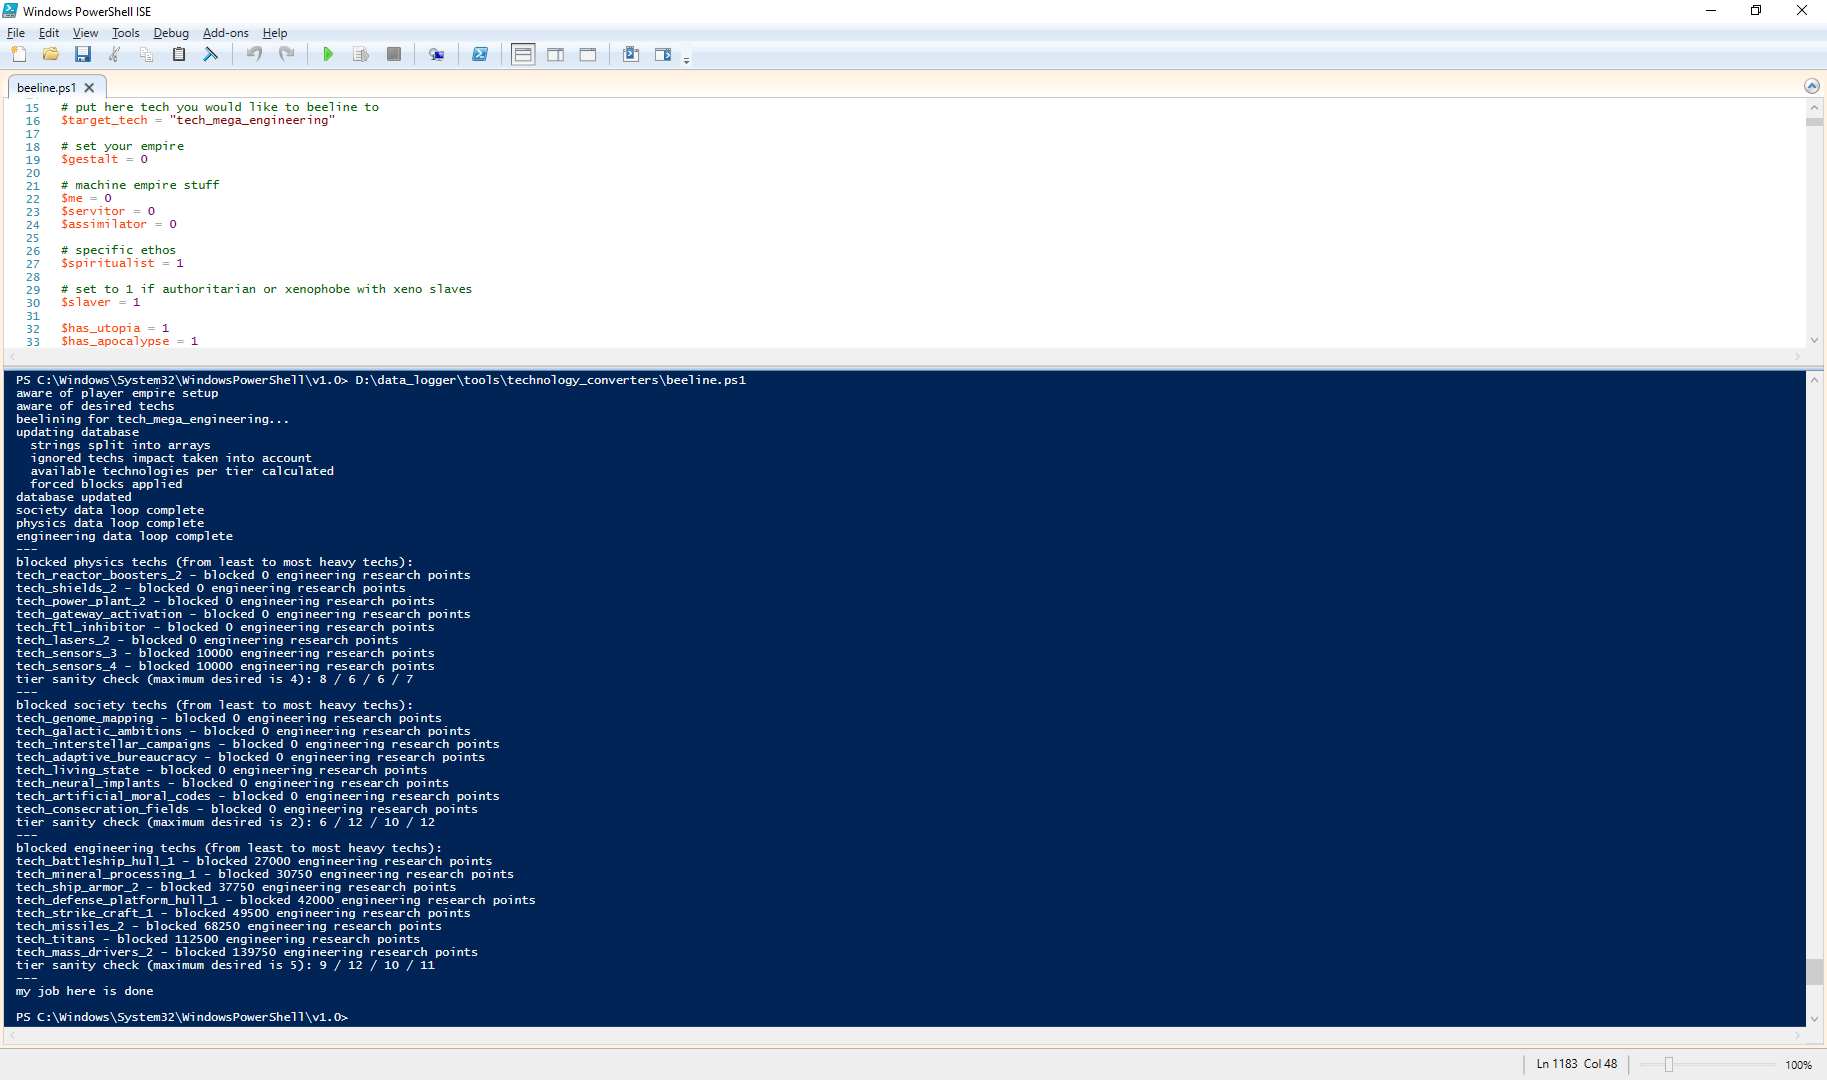The image size is (1827, 1080).
Task: Open a script file with the folder icon
Action: point(51,54)
